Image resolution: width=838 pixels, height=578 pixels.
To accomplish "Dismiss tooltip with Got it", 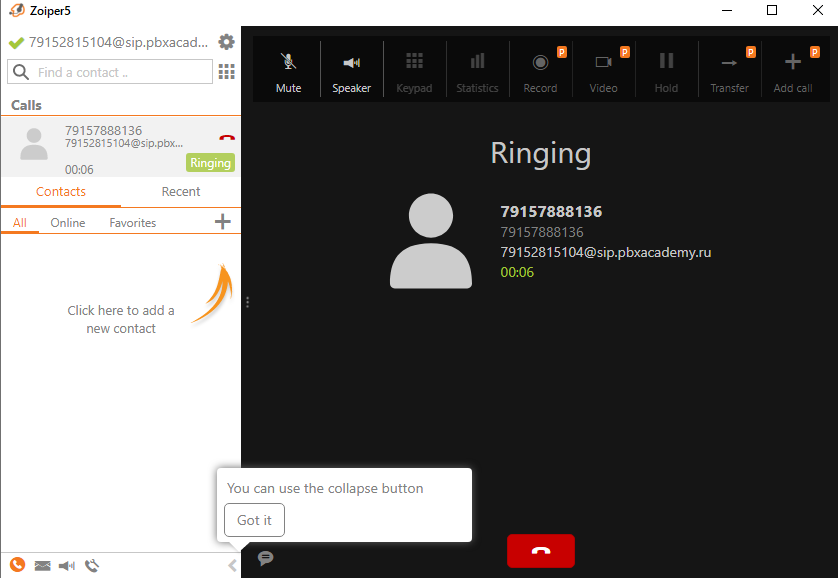I will click(254, 520).
